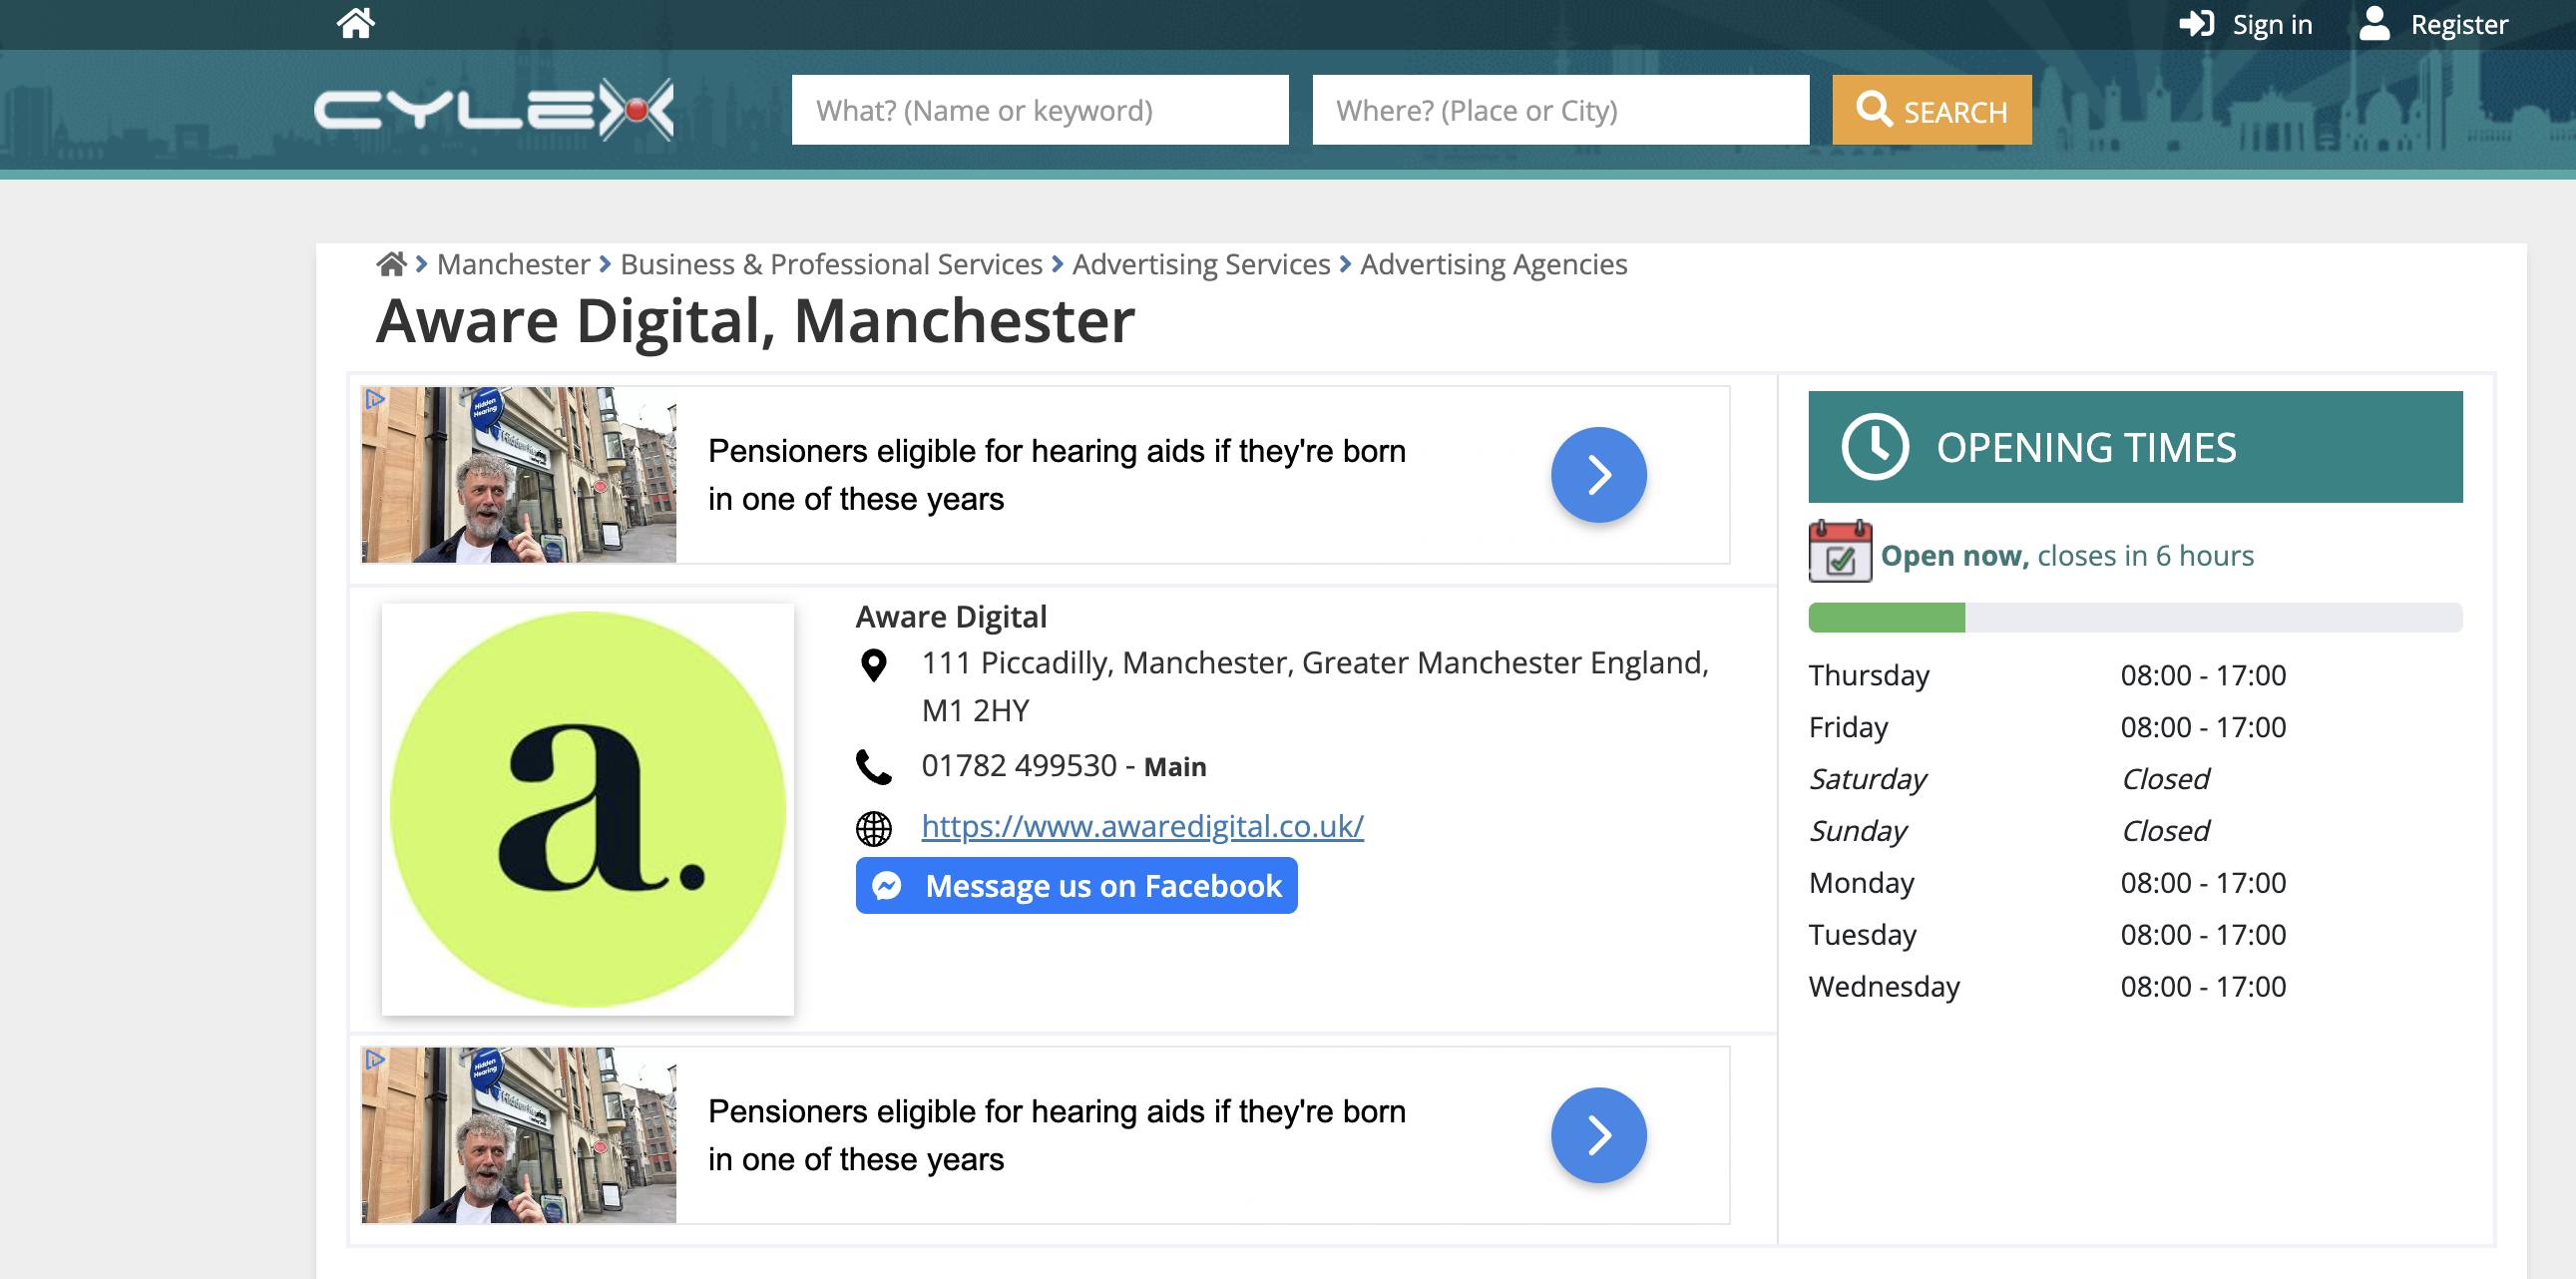Image resolution: width=2576 pixels, height=1279 pixels.
Task: Focus the Where? place or city field
Action: click(x=1560, y=110)
